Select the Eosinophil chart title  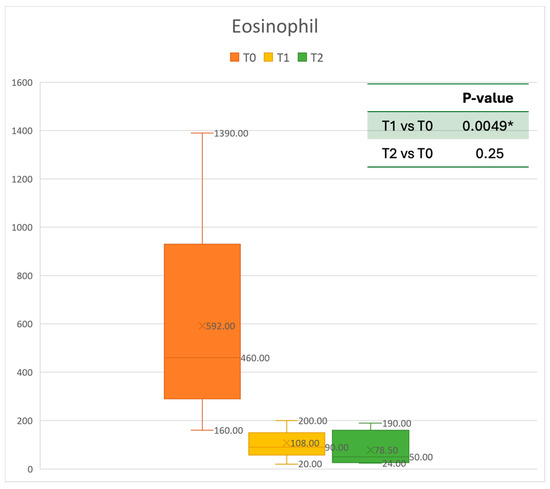click(275, 27)
